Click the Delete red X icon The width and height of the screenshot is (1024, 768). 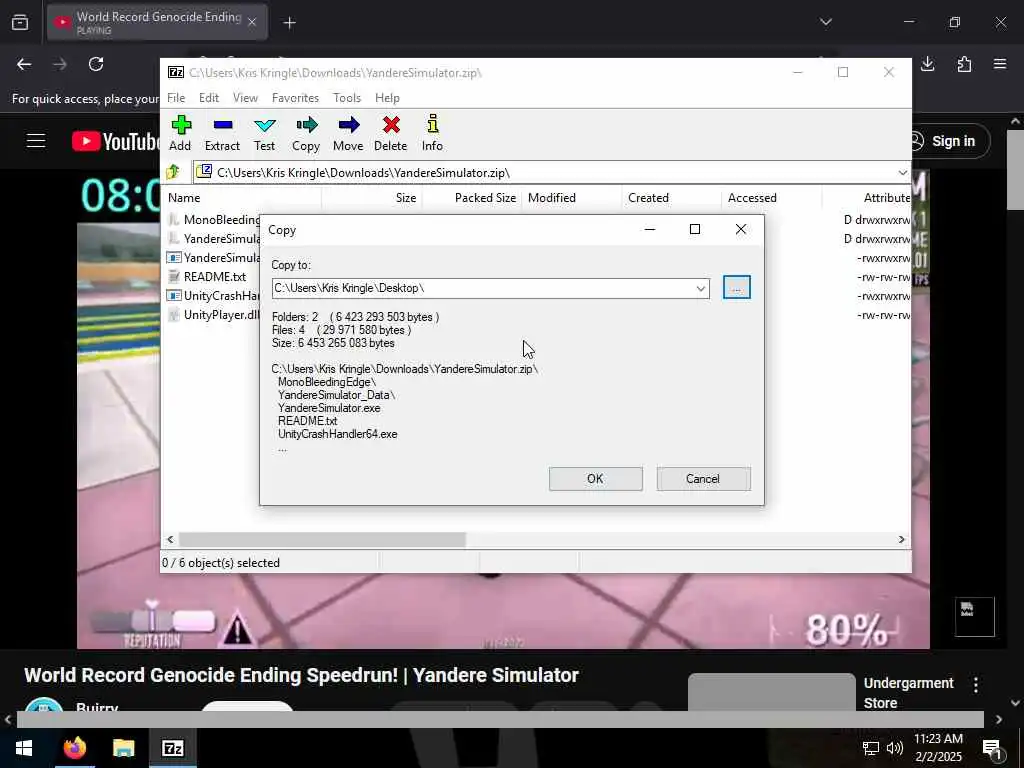[391, 133]
